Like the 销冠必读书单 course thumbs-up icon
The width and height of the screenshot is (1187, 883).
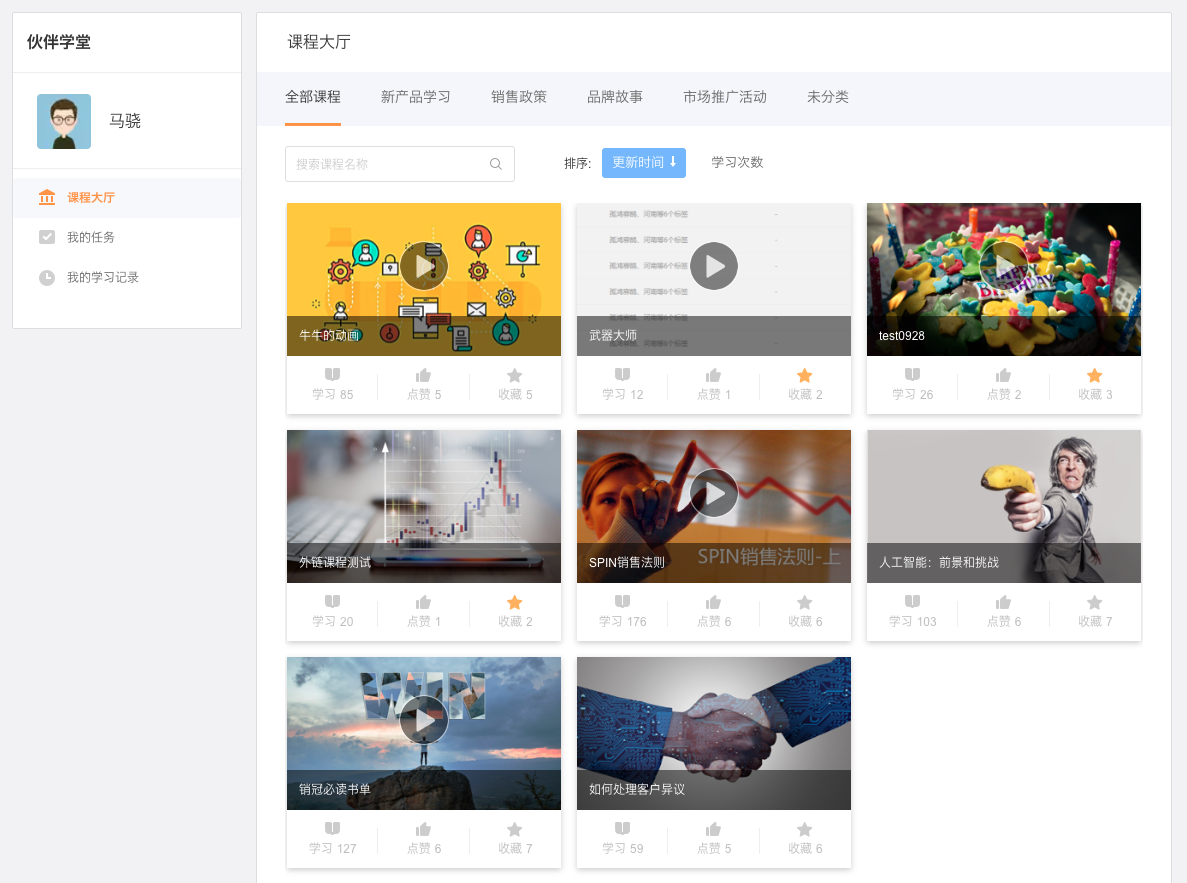click(423, 830)
